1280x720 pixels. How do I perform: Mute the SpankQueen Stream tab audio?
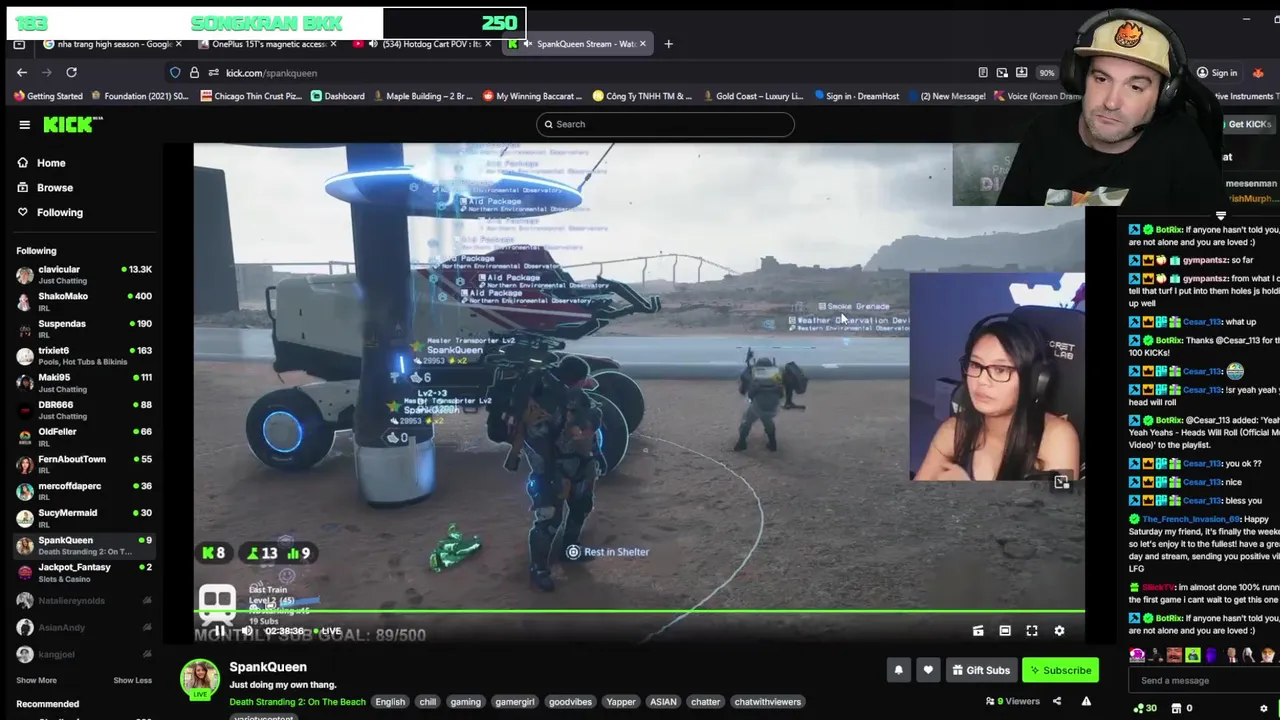[x=526, y=44]
